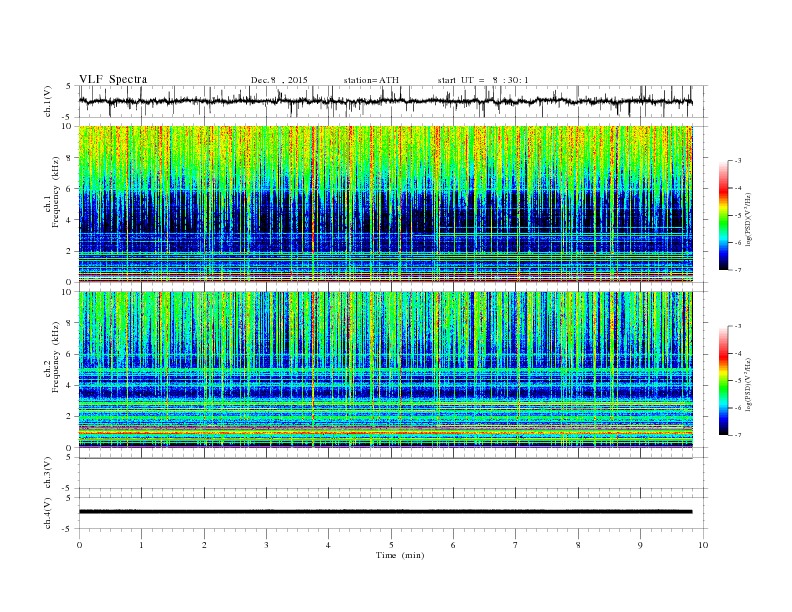This screenshot has height=612, width=792.
Task: Click the "10" tick label on time axis
Action: (703, 545)
